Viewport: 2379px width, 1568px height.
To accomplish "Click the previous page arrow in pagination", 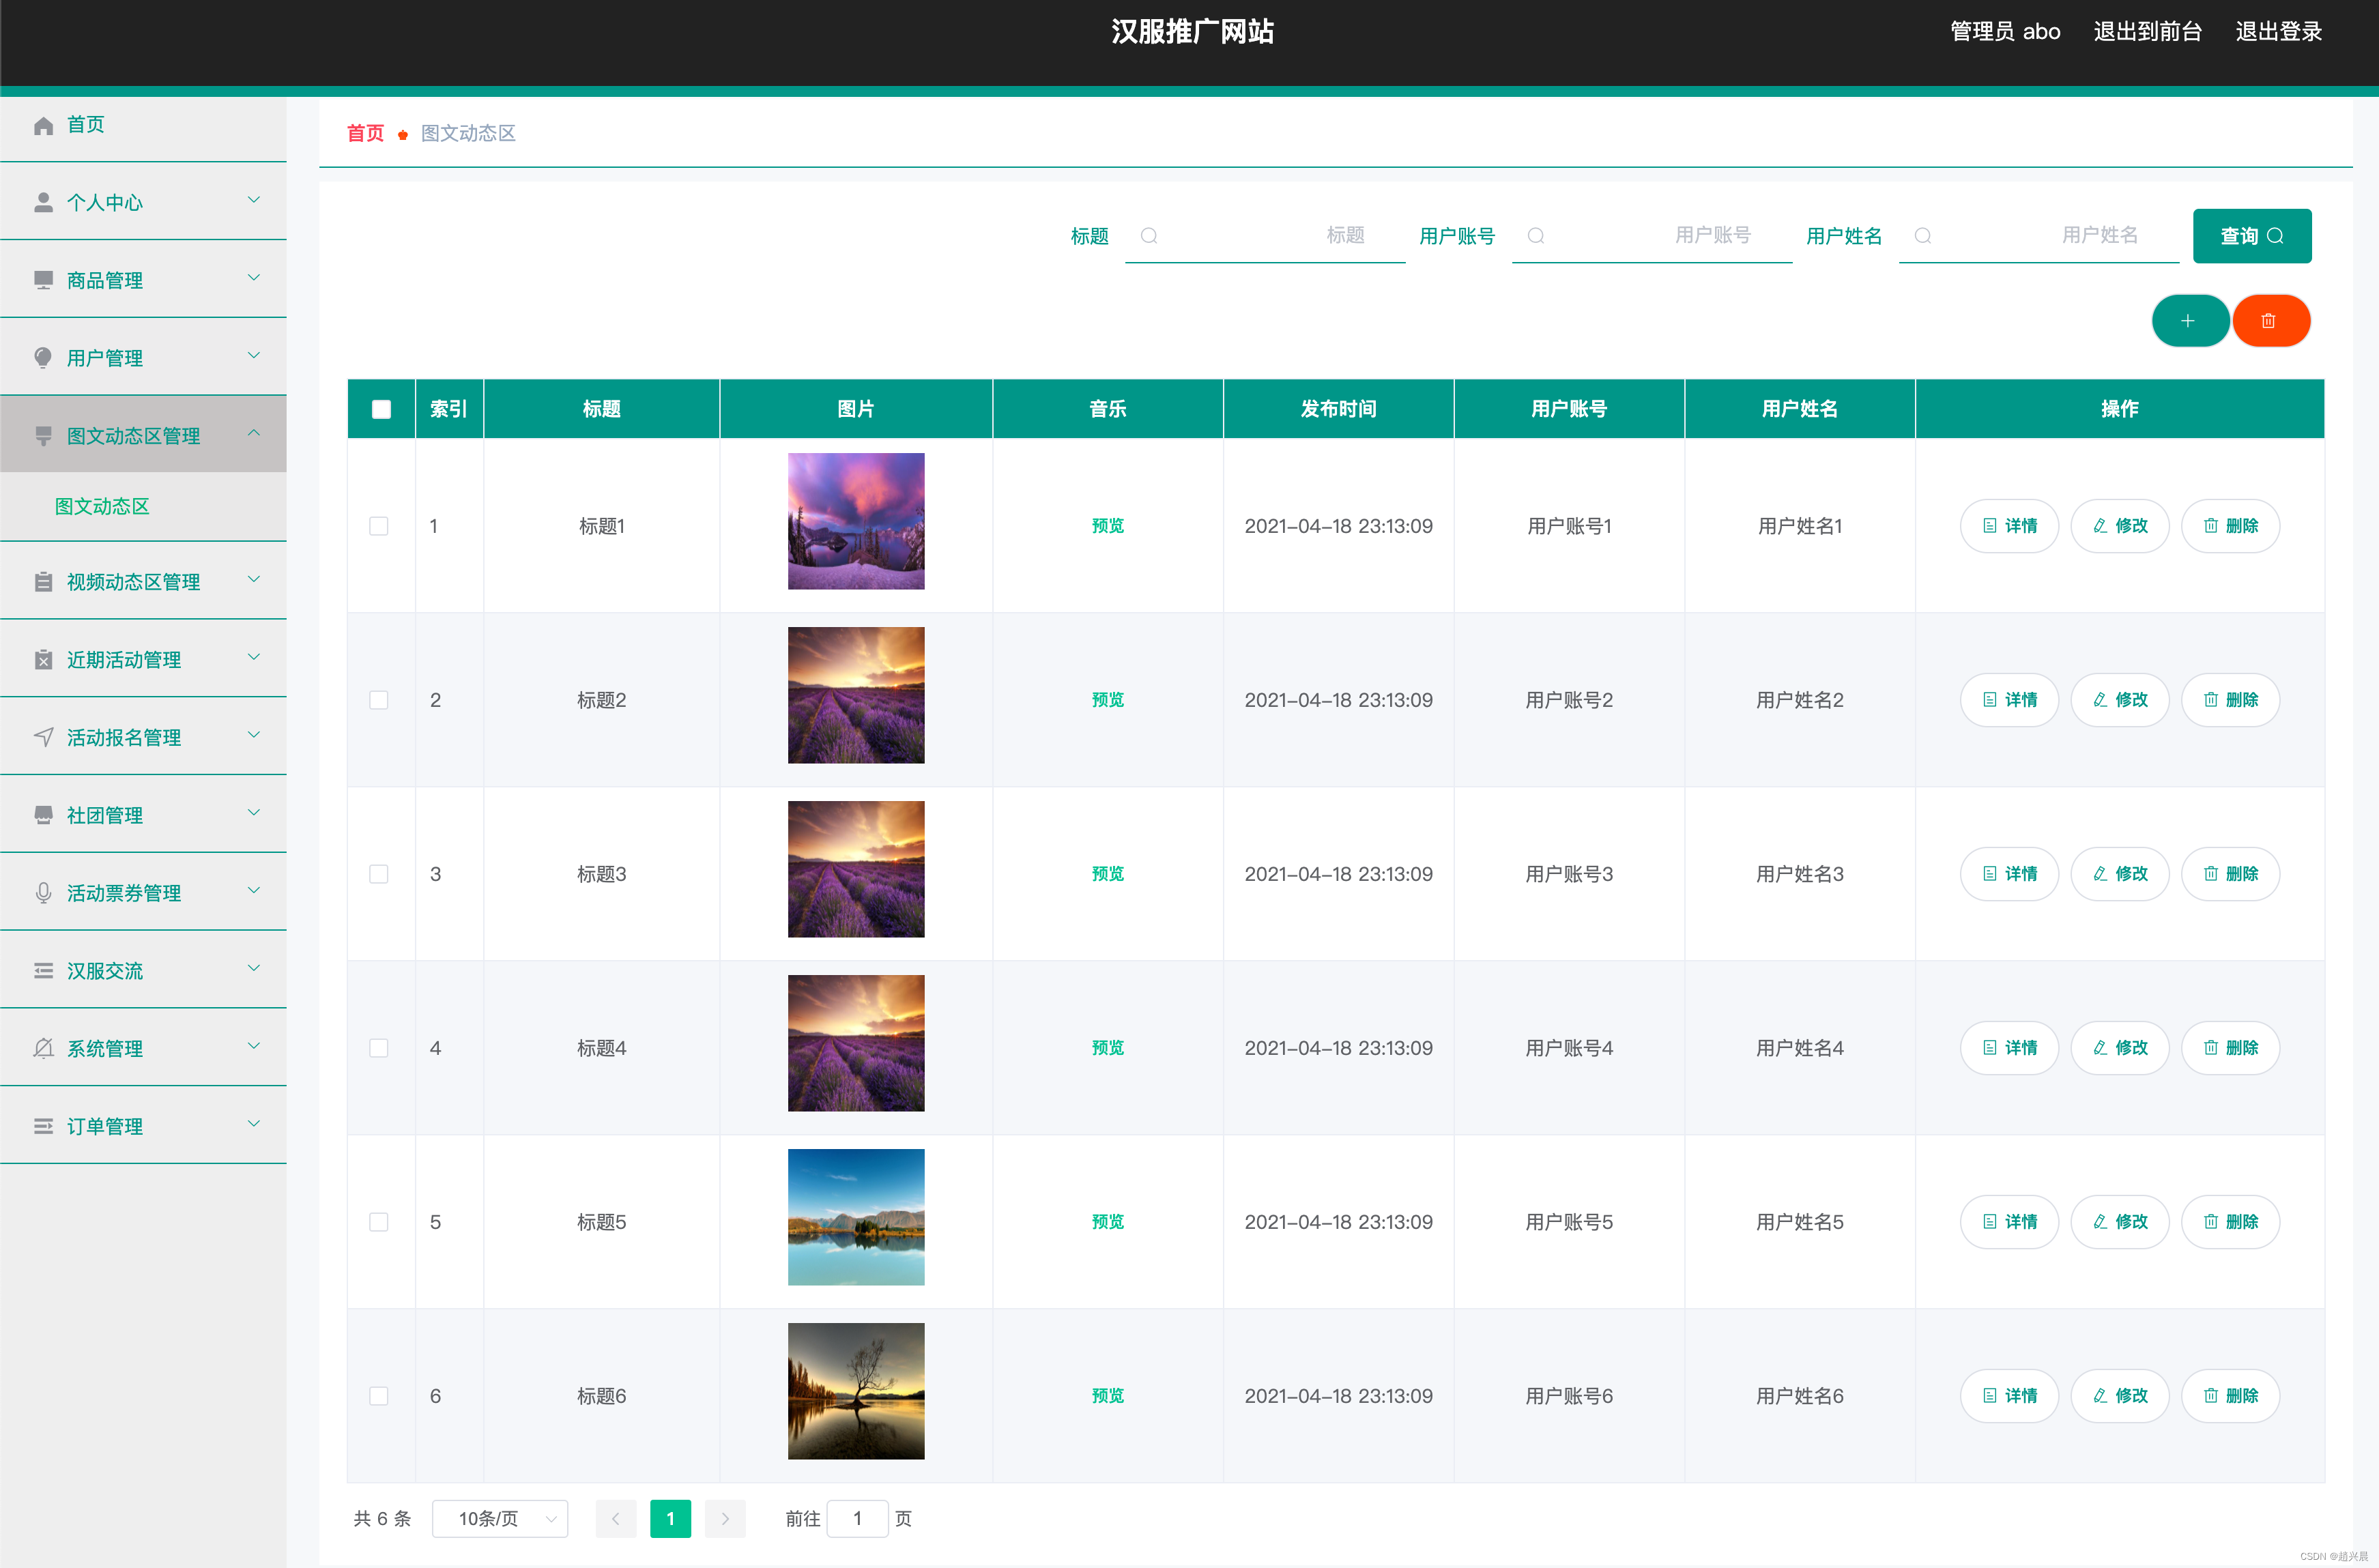I will coord(616,1519).
